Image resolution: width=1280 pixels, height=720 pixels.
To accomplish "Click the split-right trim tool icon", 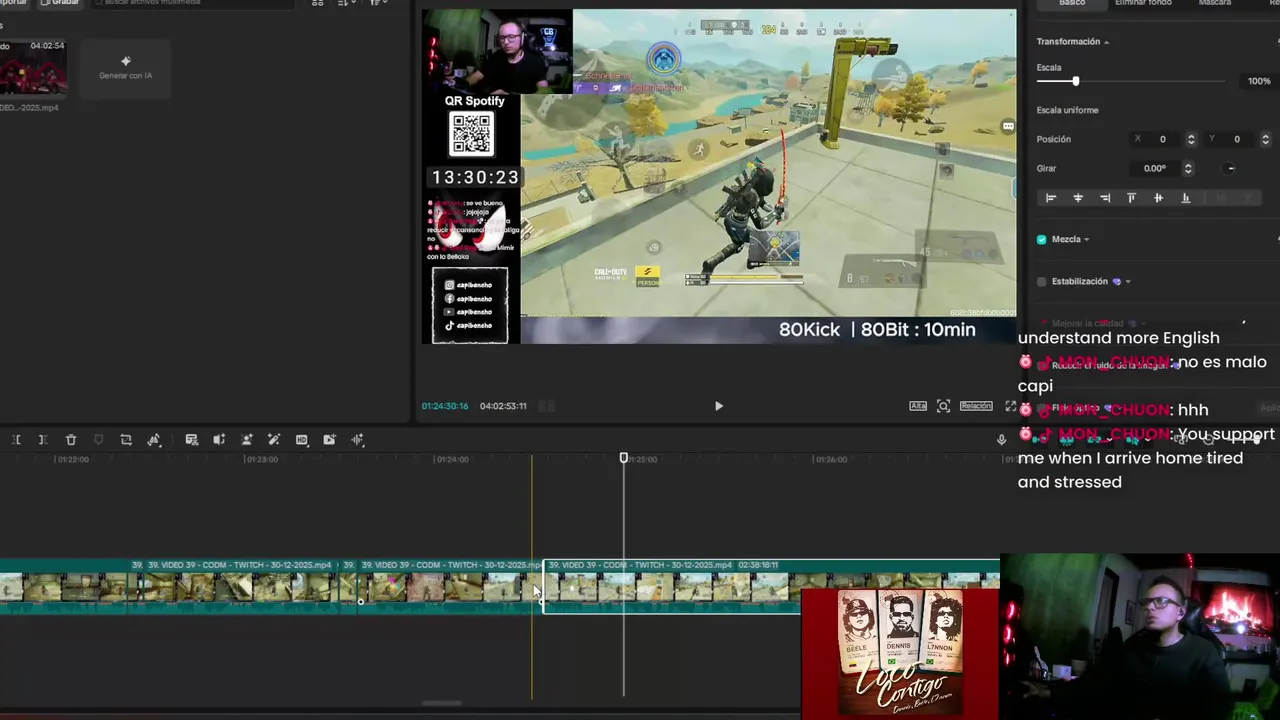I will pos(42,440).
